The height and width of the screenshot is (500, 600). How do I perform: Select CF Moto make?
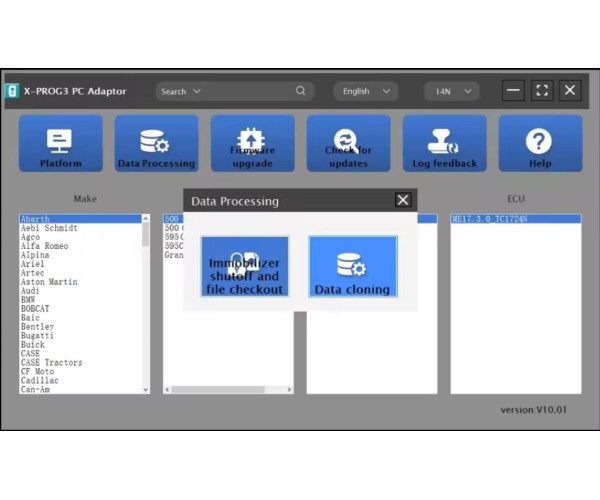(80, 371)
